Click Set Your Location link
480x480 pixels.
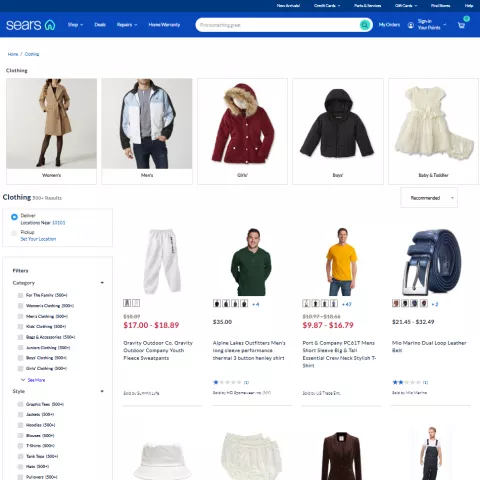38,239
